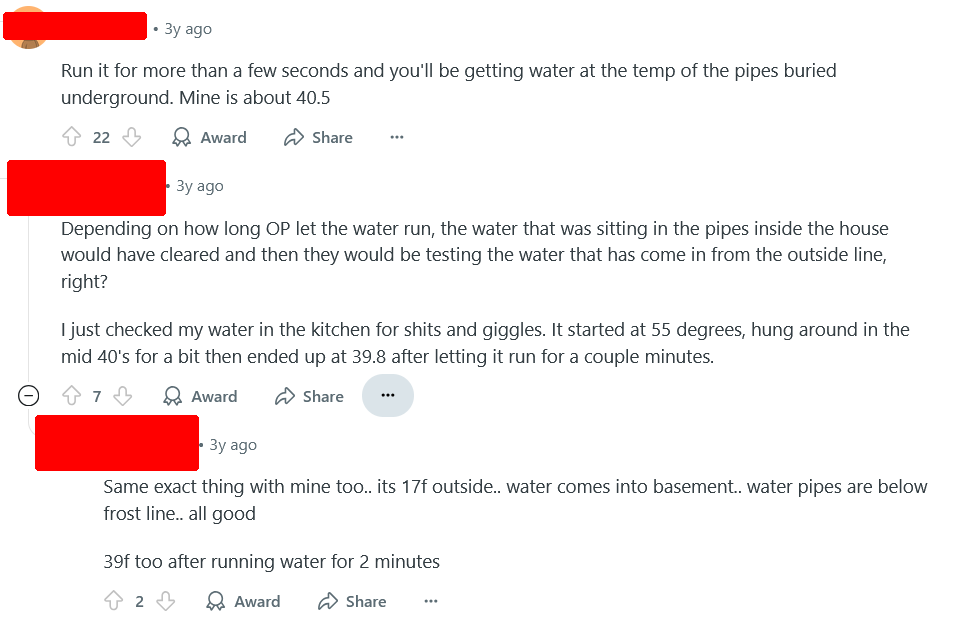Open the reply author's redacted username
Screen dimensions: 957x631
click(117, 443)
